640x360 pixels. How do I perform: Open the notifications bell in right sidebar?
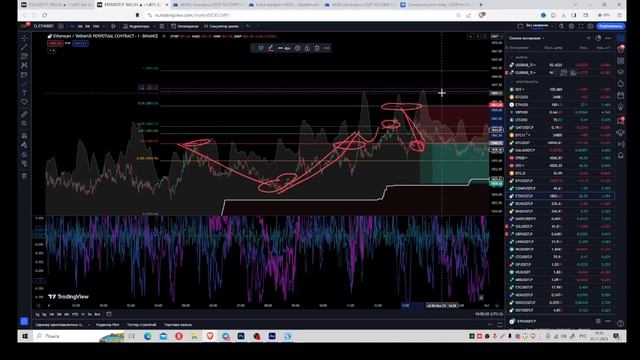pyautogui.click(x=621, y=156)
